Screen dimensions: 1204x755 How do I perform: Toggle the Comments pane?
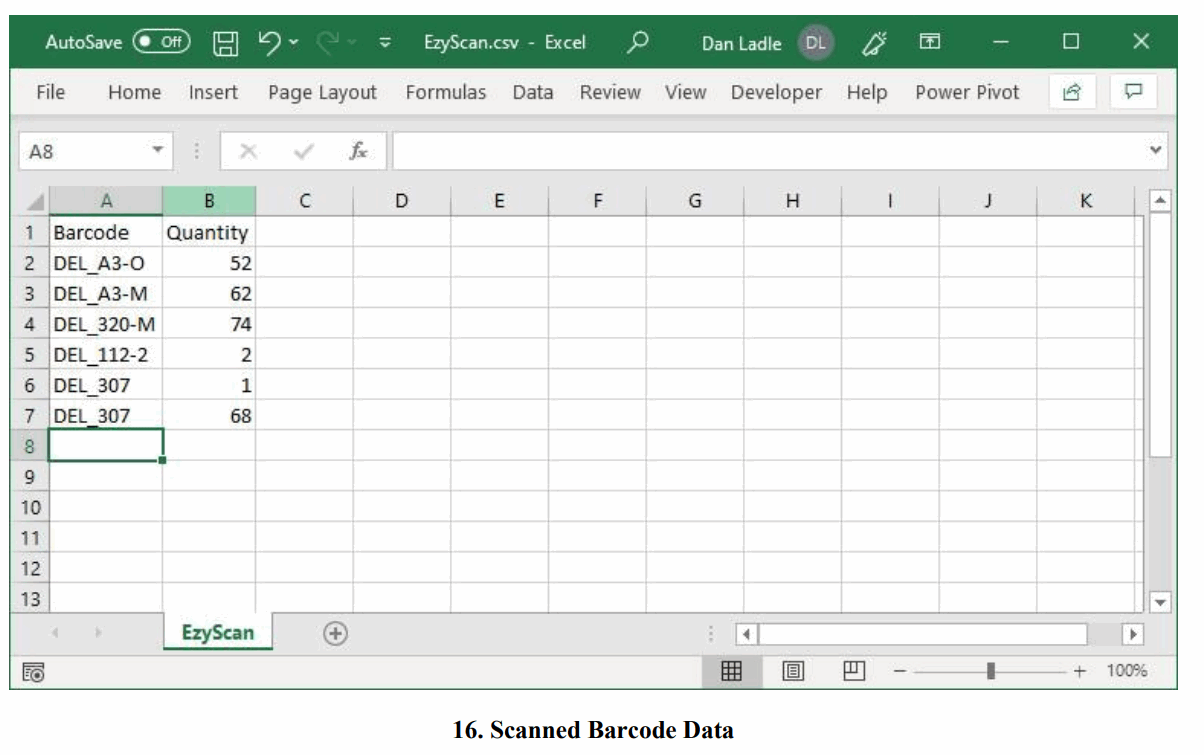tap(1135, 92)
